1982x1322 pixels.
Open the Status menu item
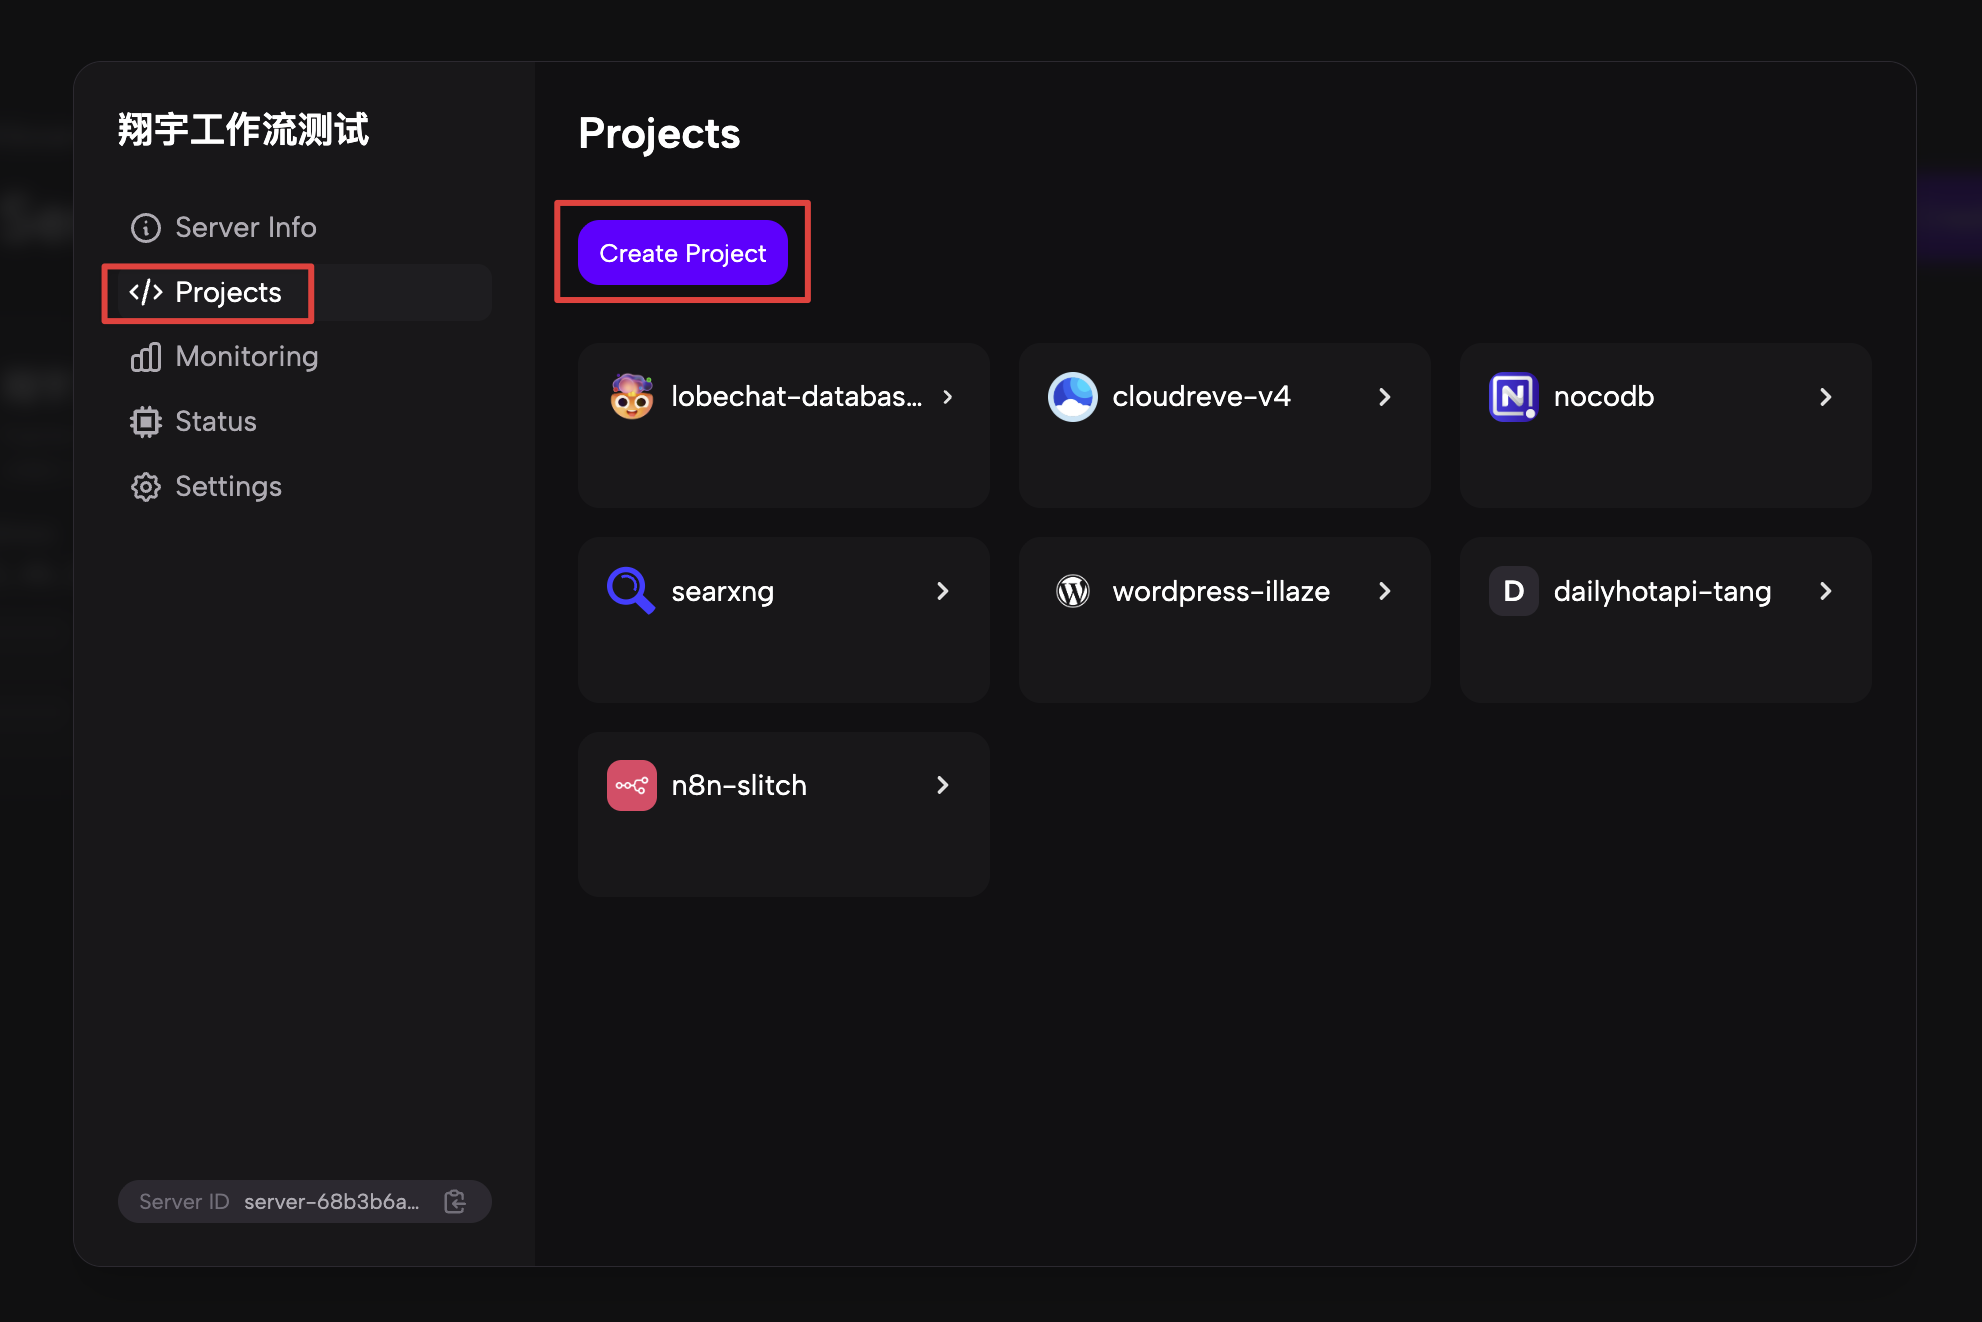[x=215, y=422]
